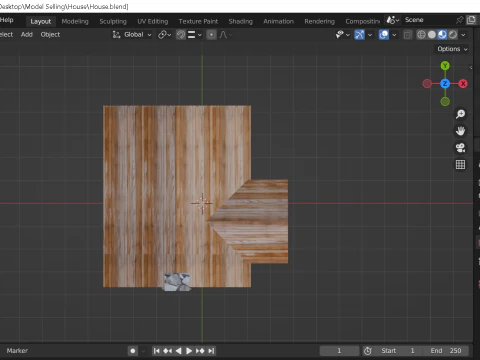Click the negative X axis gizmo dot
This screenshot has height=360, width=480.
427,84
